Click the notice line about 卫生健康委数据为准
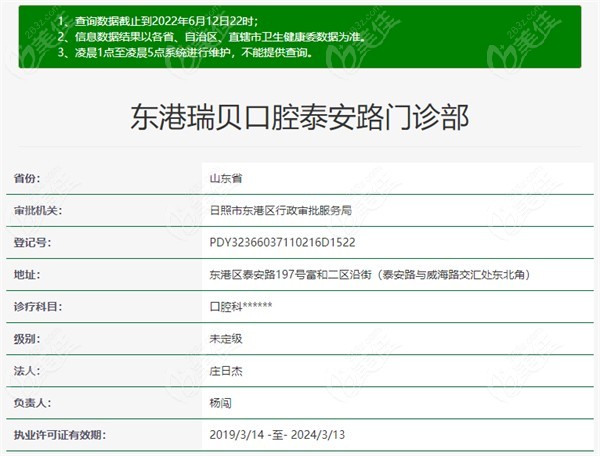Viewport: 600px width, 456px height. 212,37
